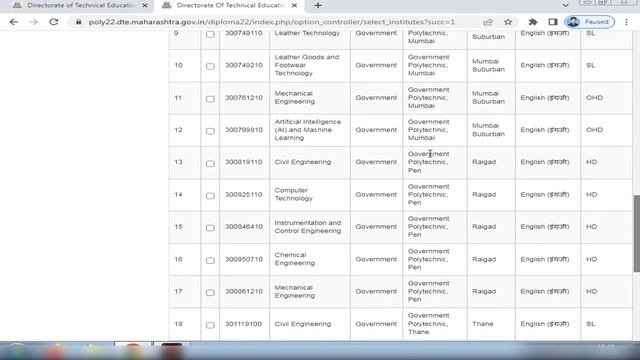Toggle the browser side panel icon

(553, 22)
